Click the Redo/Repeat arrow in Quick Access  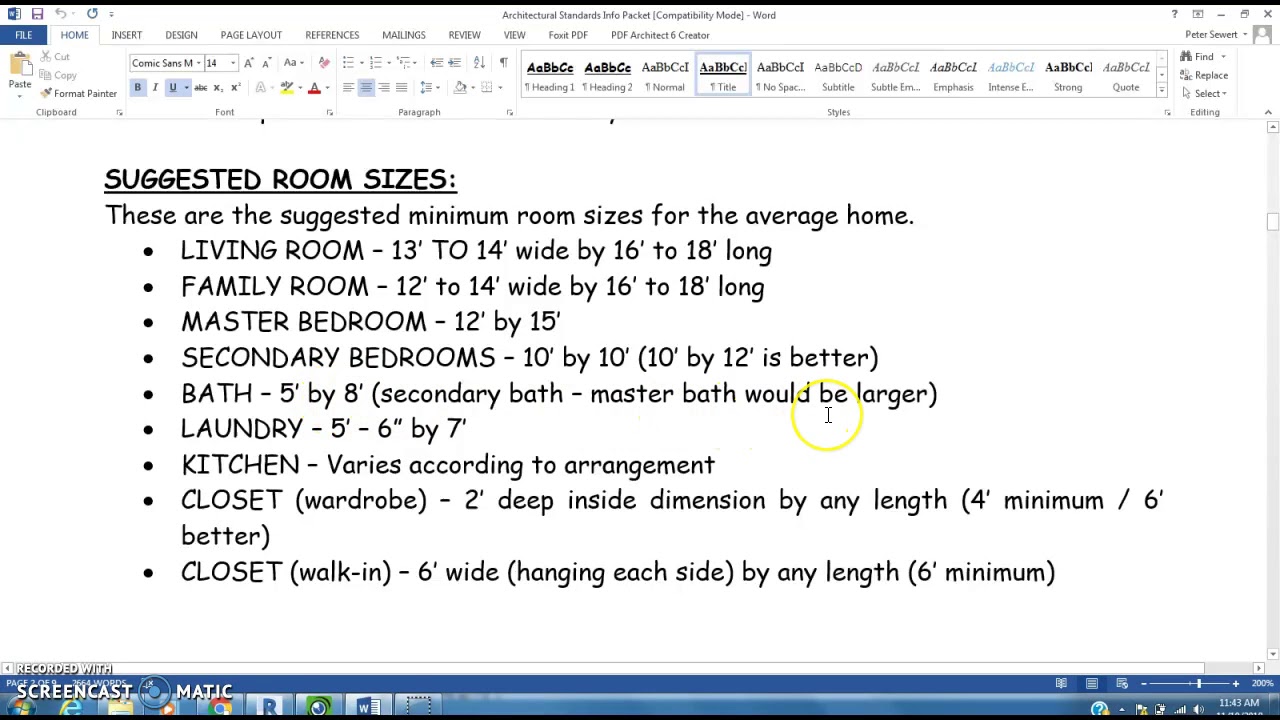coord(92,14)
